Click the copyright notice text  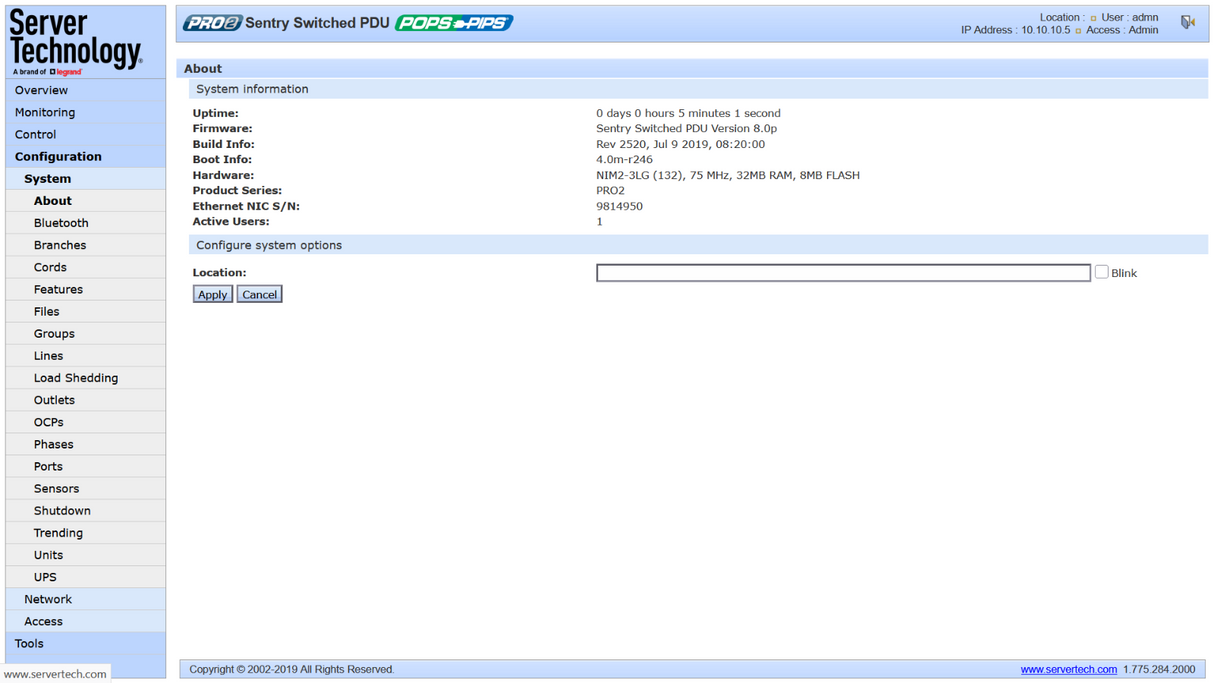[292, 669]
